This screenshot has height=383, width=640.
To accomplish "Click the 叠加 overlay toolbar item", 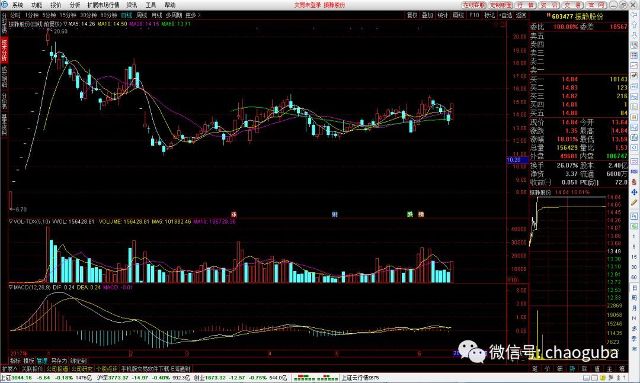I will [x=427, y=15].
